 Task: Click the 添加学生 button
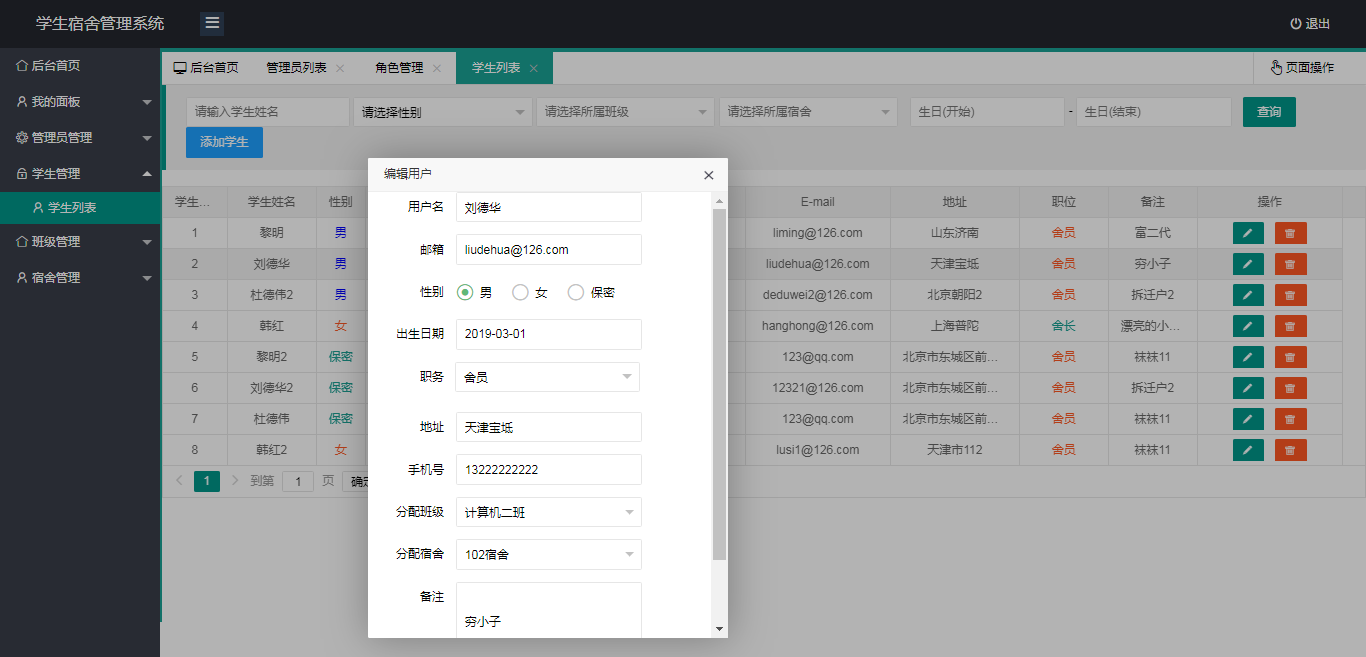click(223, 143)
